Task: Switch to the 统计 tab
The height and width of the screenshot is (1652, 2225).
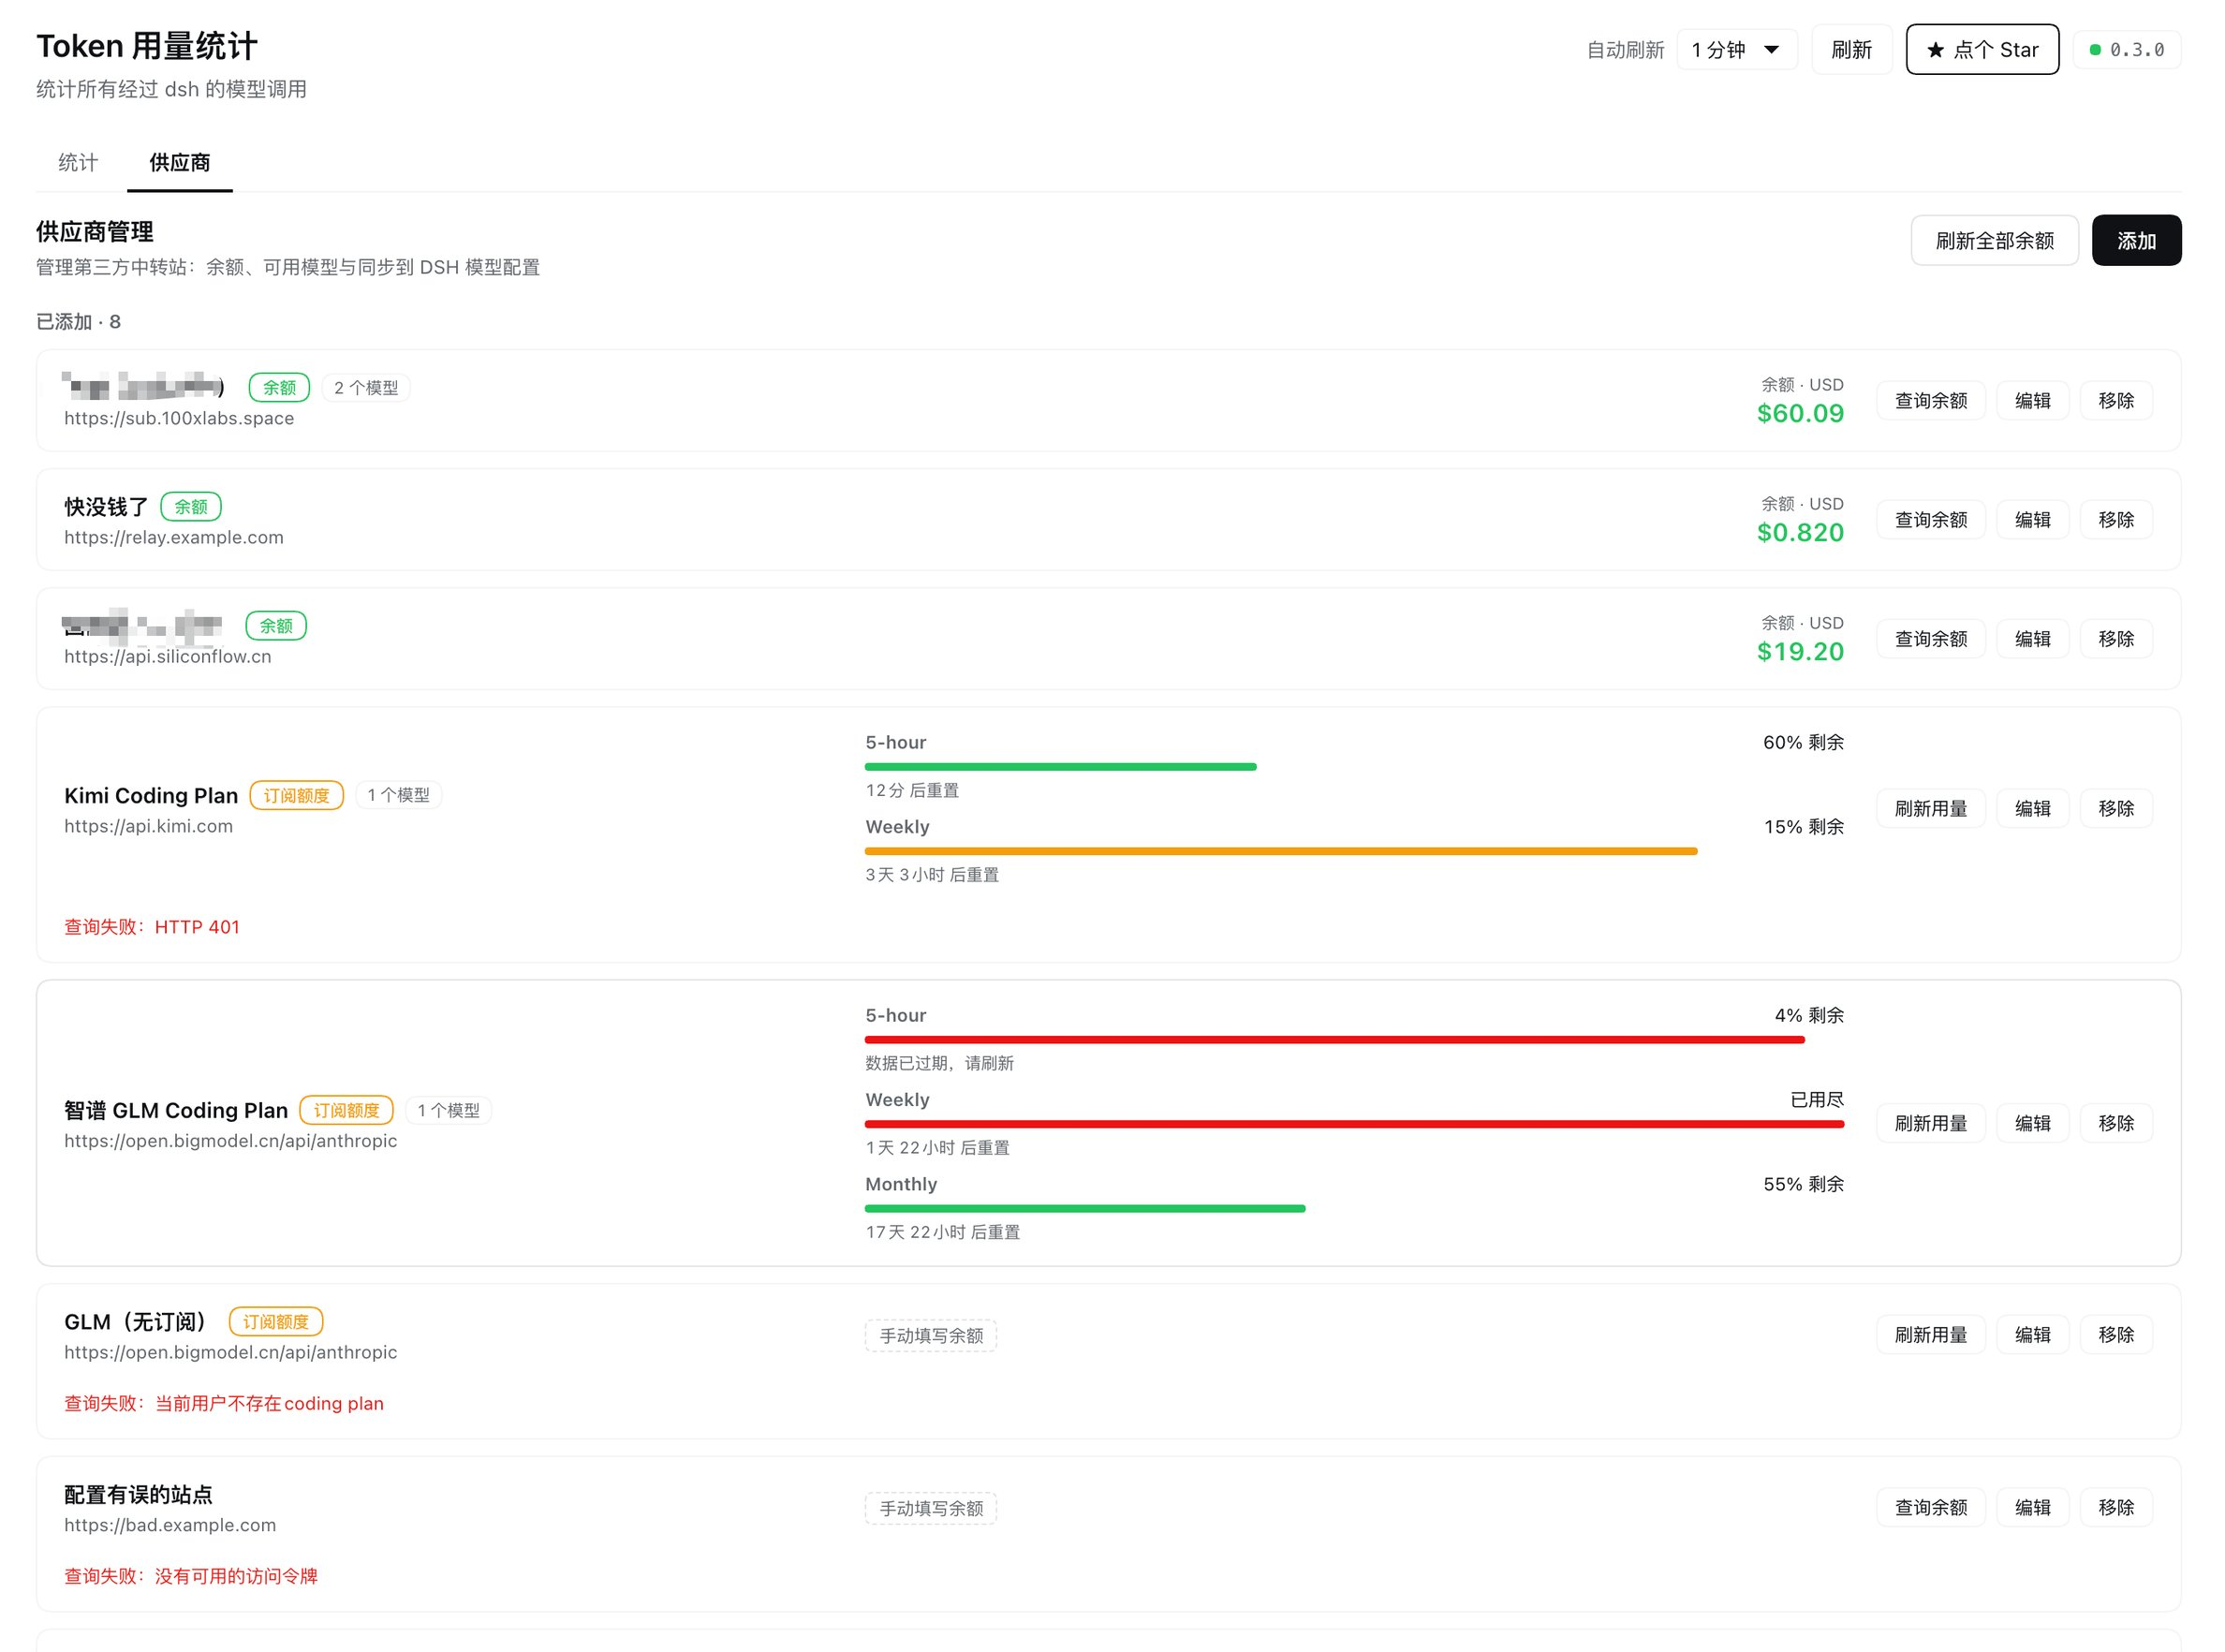Action: click(78, 162)
